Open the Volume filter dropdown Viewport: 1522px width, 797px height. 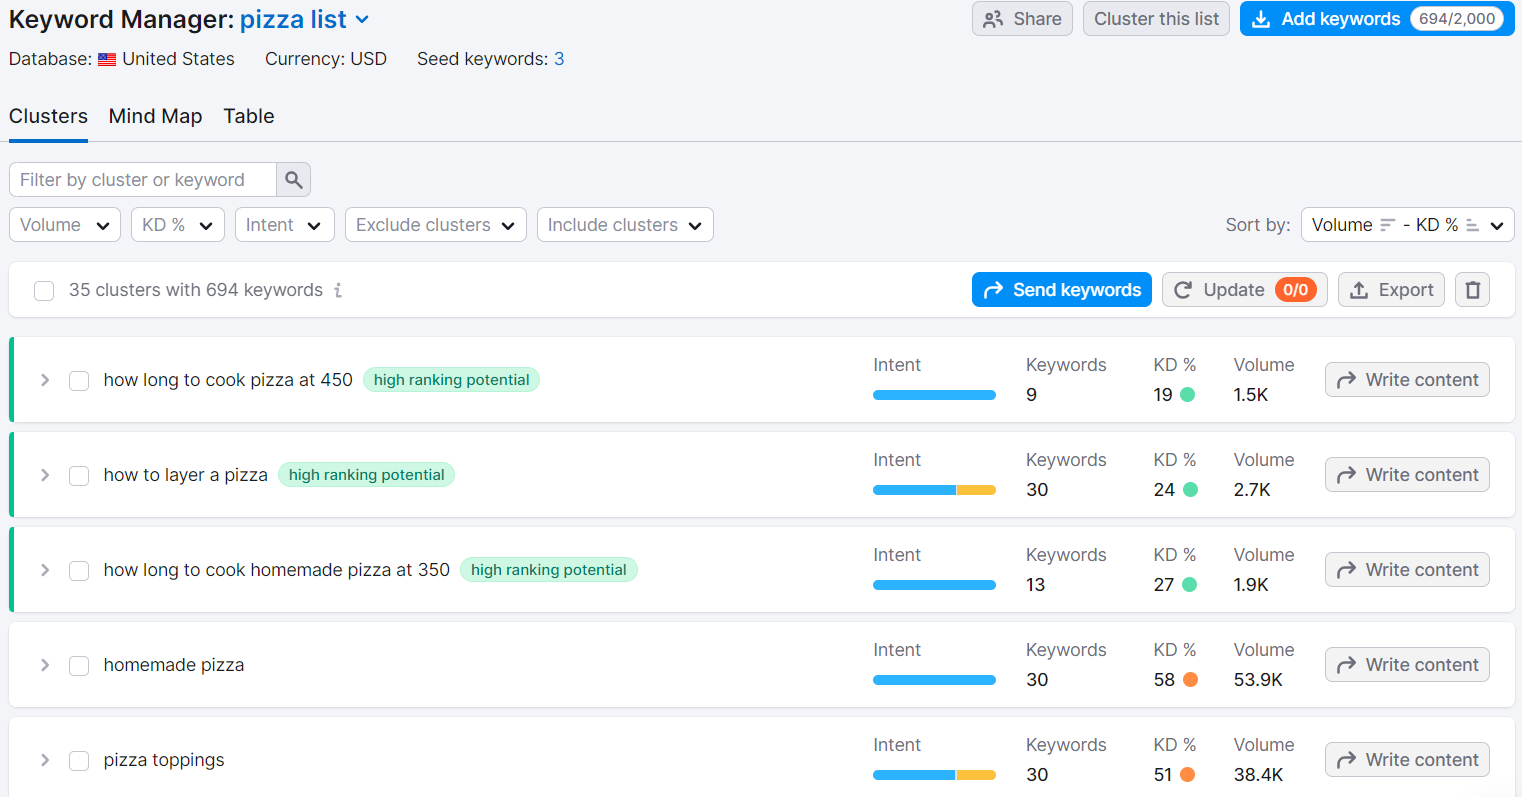(65, 225)
